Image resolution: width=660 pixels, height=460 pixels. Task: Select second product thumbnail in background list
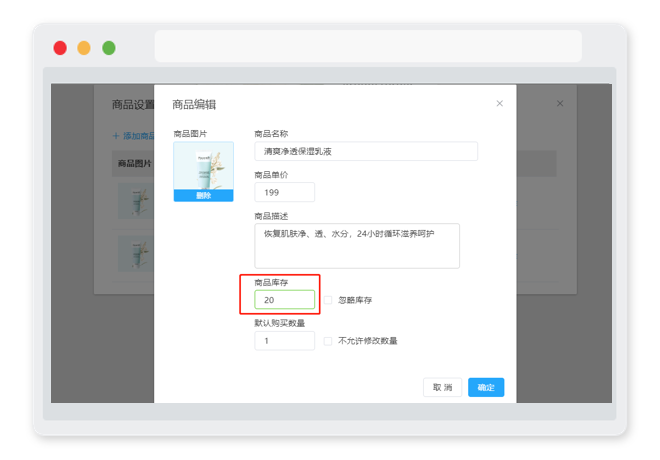pos(136,254)
